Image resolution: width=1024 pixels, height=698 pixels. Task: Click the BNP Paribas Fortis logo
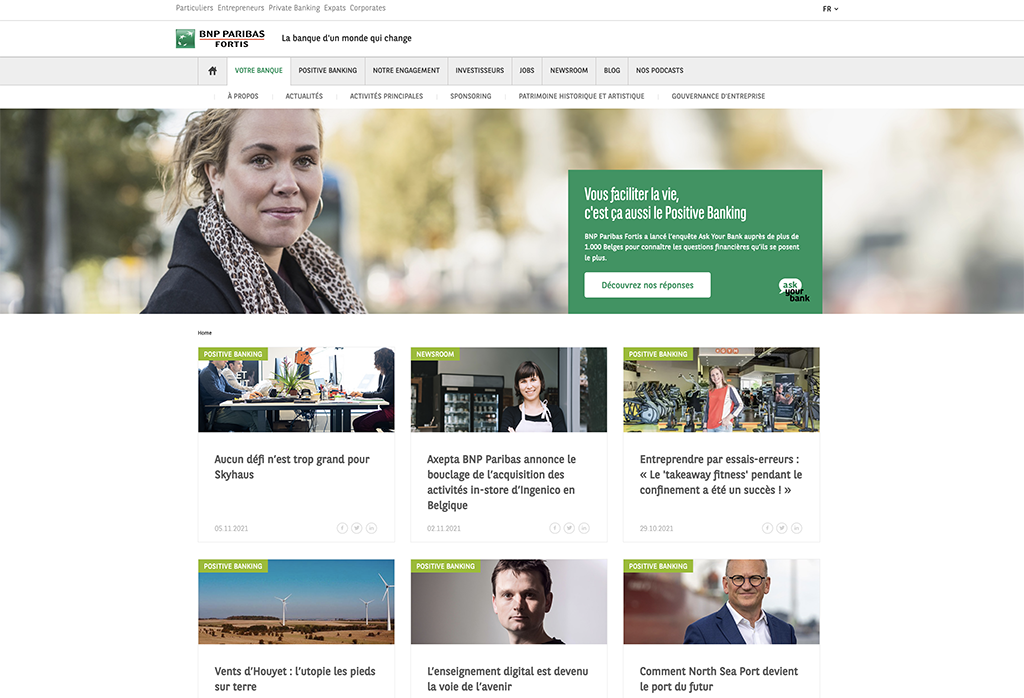[221, 39]
